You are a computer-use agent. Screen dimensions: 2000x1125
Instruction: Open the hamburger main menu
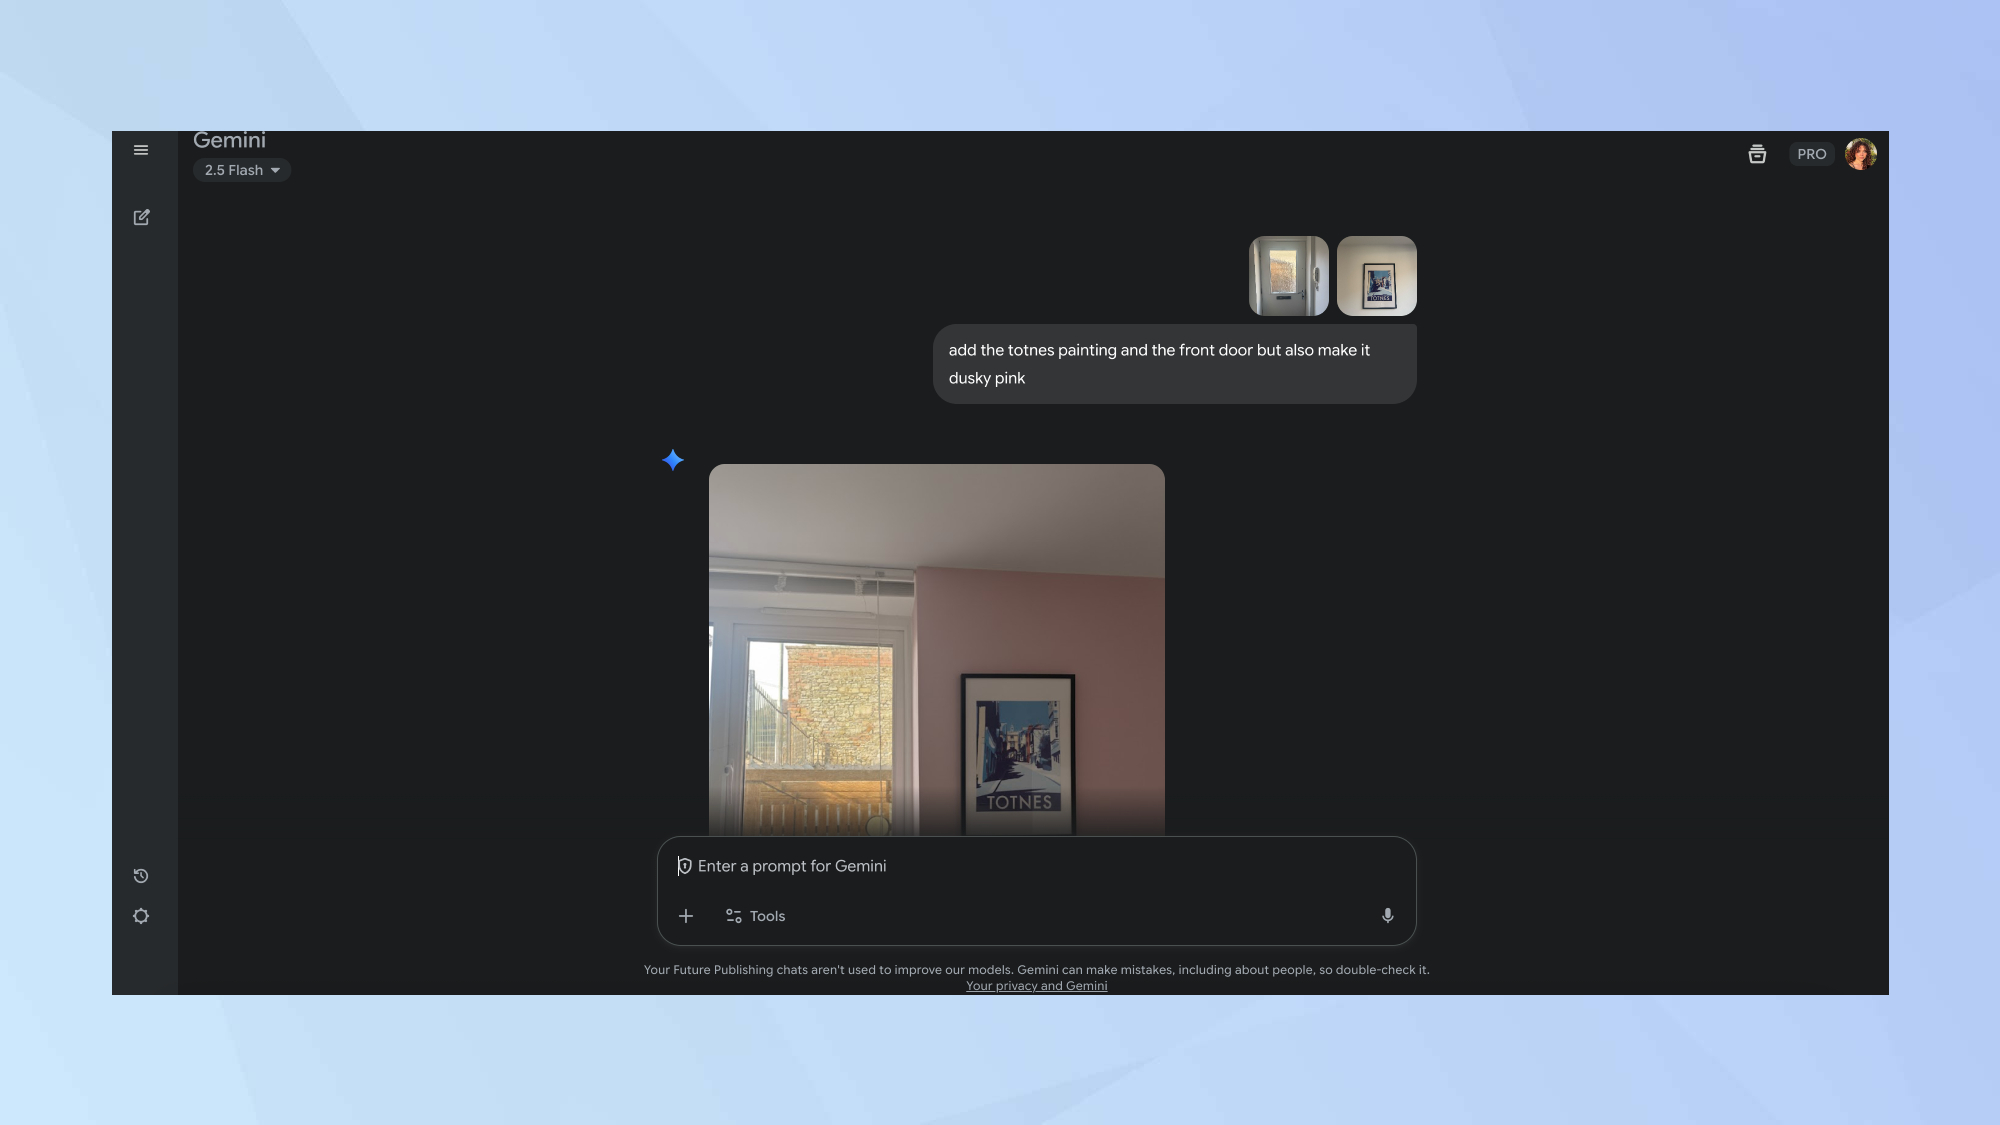tap(141, 150)
